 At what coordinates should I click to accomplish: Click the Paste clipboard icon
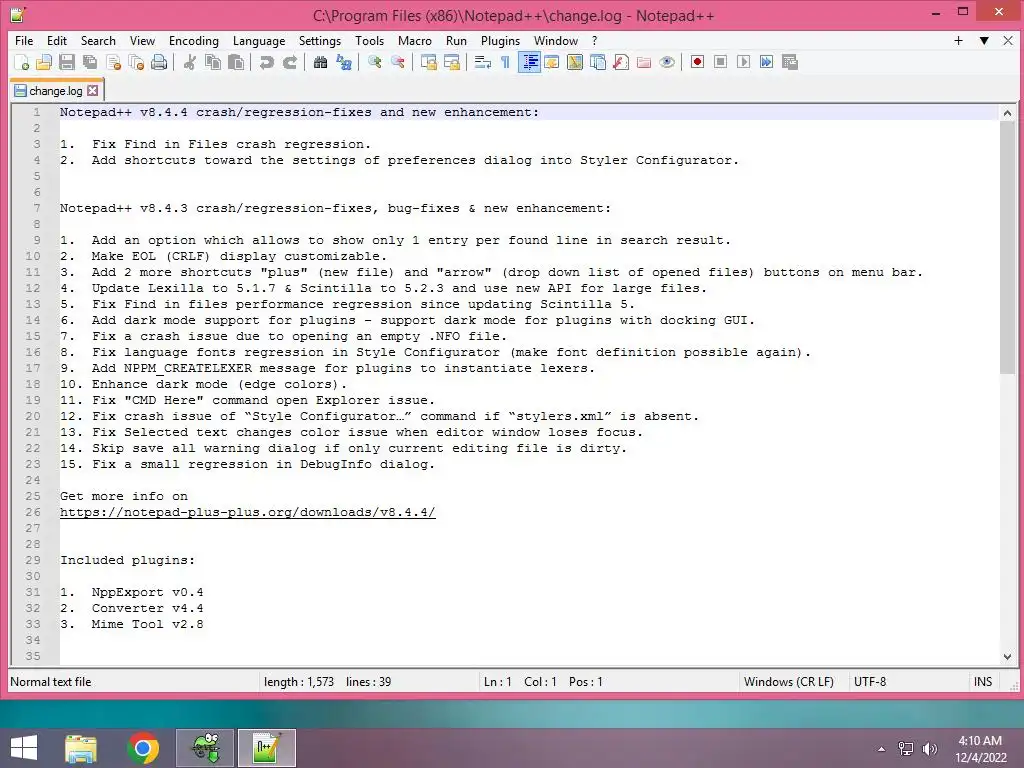point(236,62)
